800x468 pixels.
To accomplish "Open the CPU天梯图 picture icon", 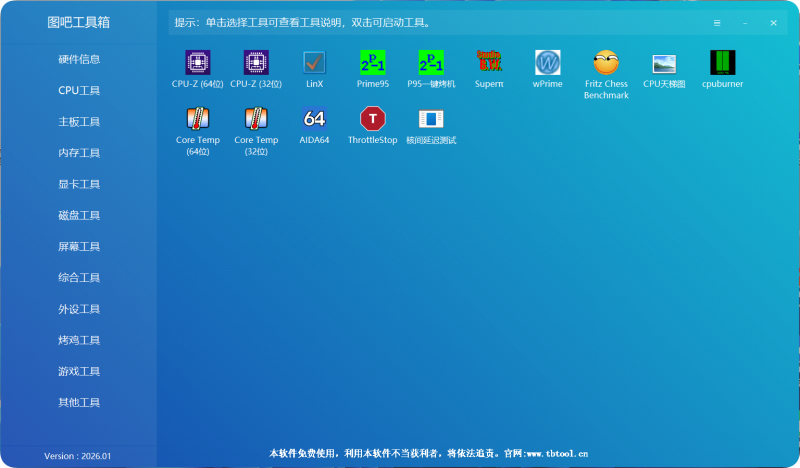I will (x=664, y=64).
